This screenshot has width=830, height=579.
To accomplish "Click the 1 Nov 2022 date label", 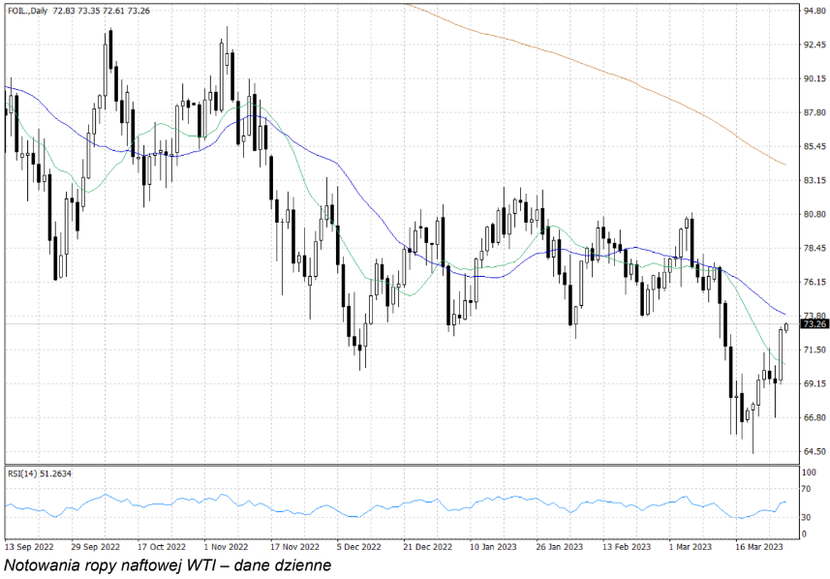I will (x=226, y=547).
